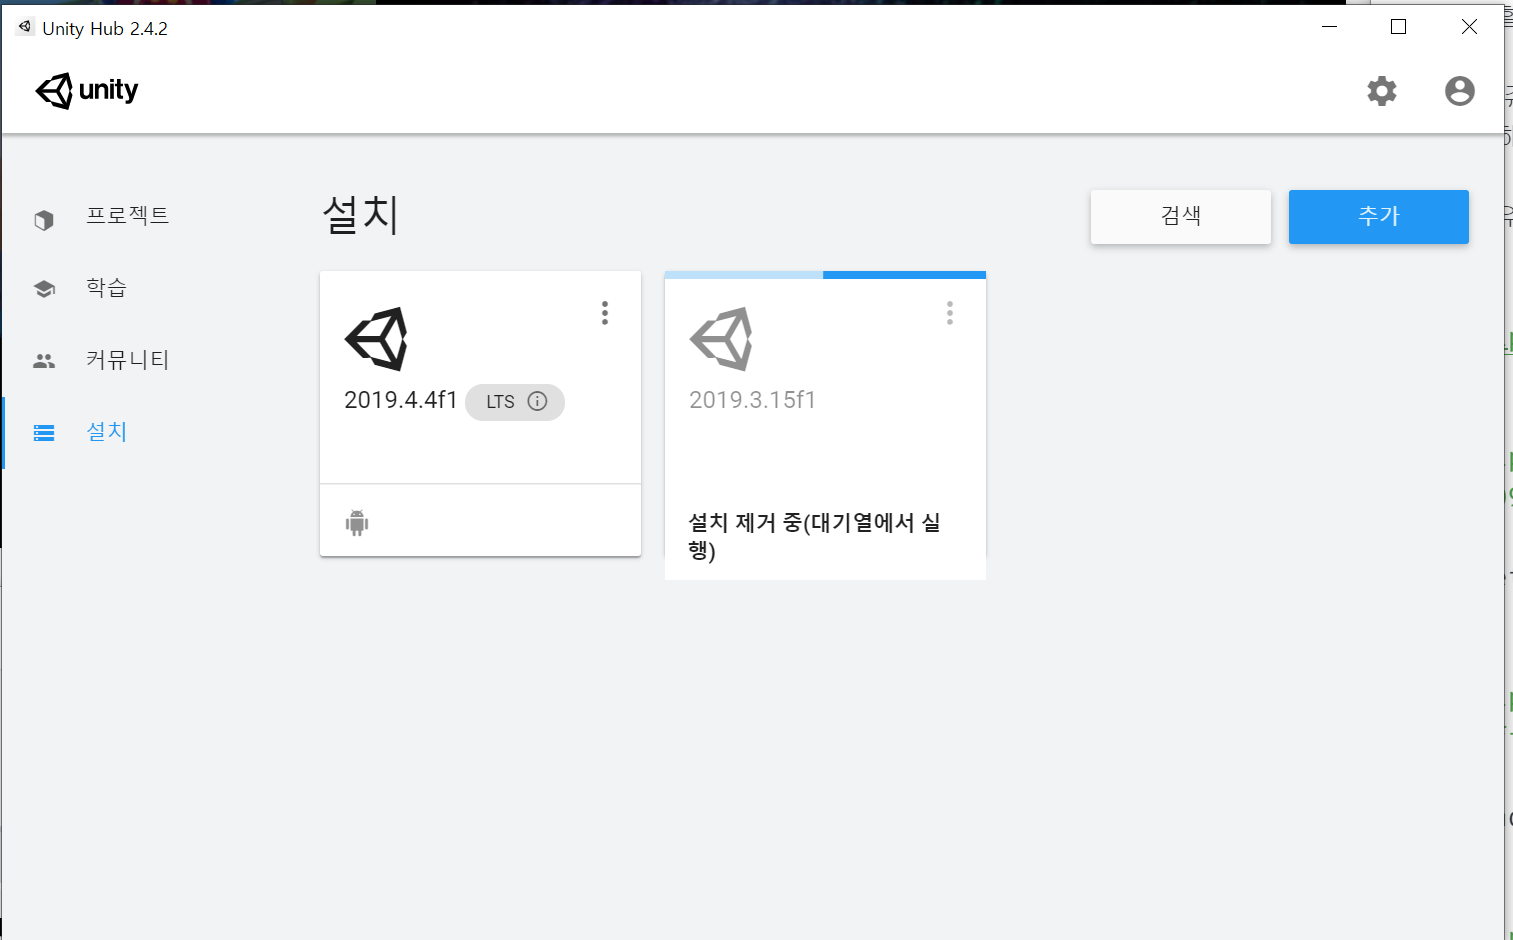Go to the 프로젝트 section
The image size is (1513, 940).
coord(128,216)
